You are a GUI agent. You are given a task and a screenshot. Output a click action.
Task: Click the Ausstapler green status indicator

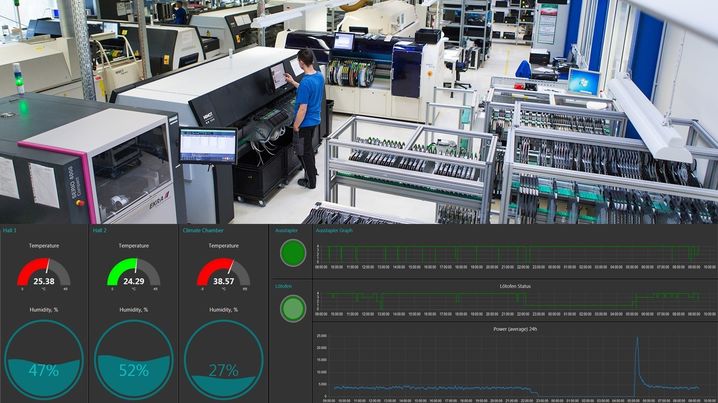point(293,253)
